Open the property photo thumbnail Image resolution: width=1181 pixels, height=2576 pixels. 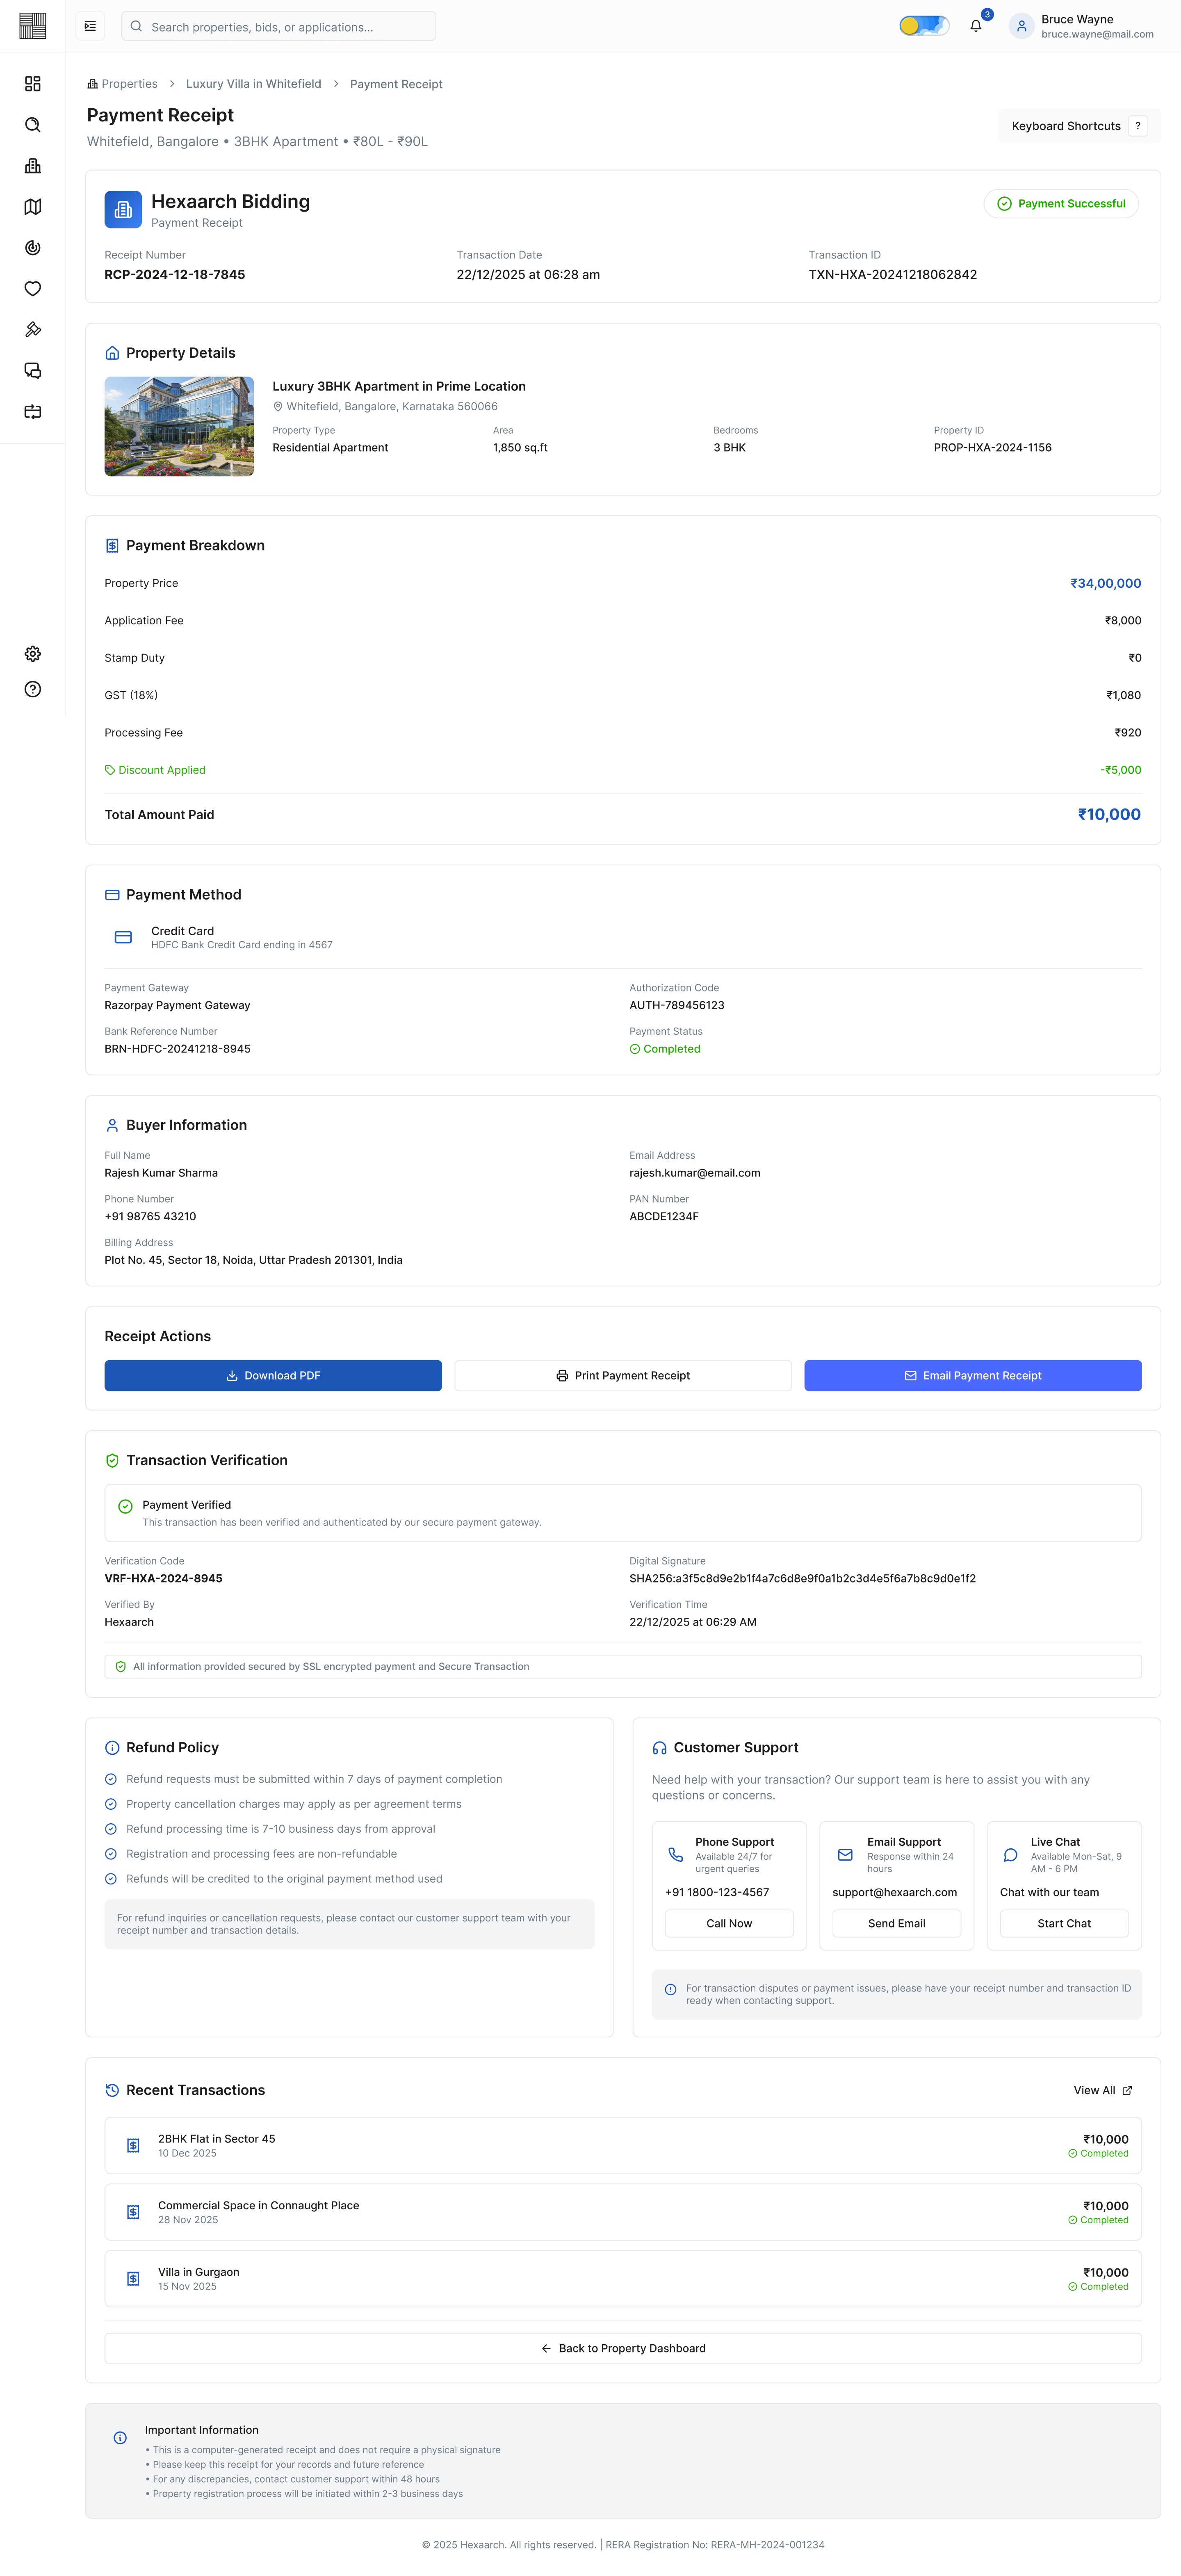coord(179,427)
